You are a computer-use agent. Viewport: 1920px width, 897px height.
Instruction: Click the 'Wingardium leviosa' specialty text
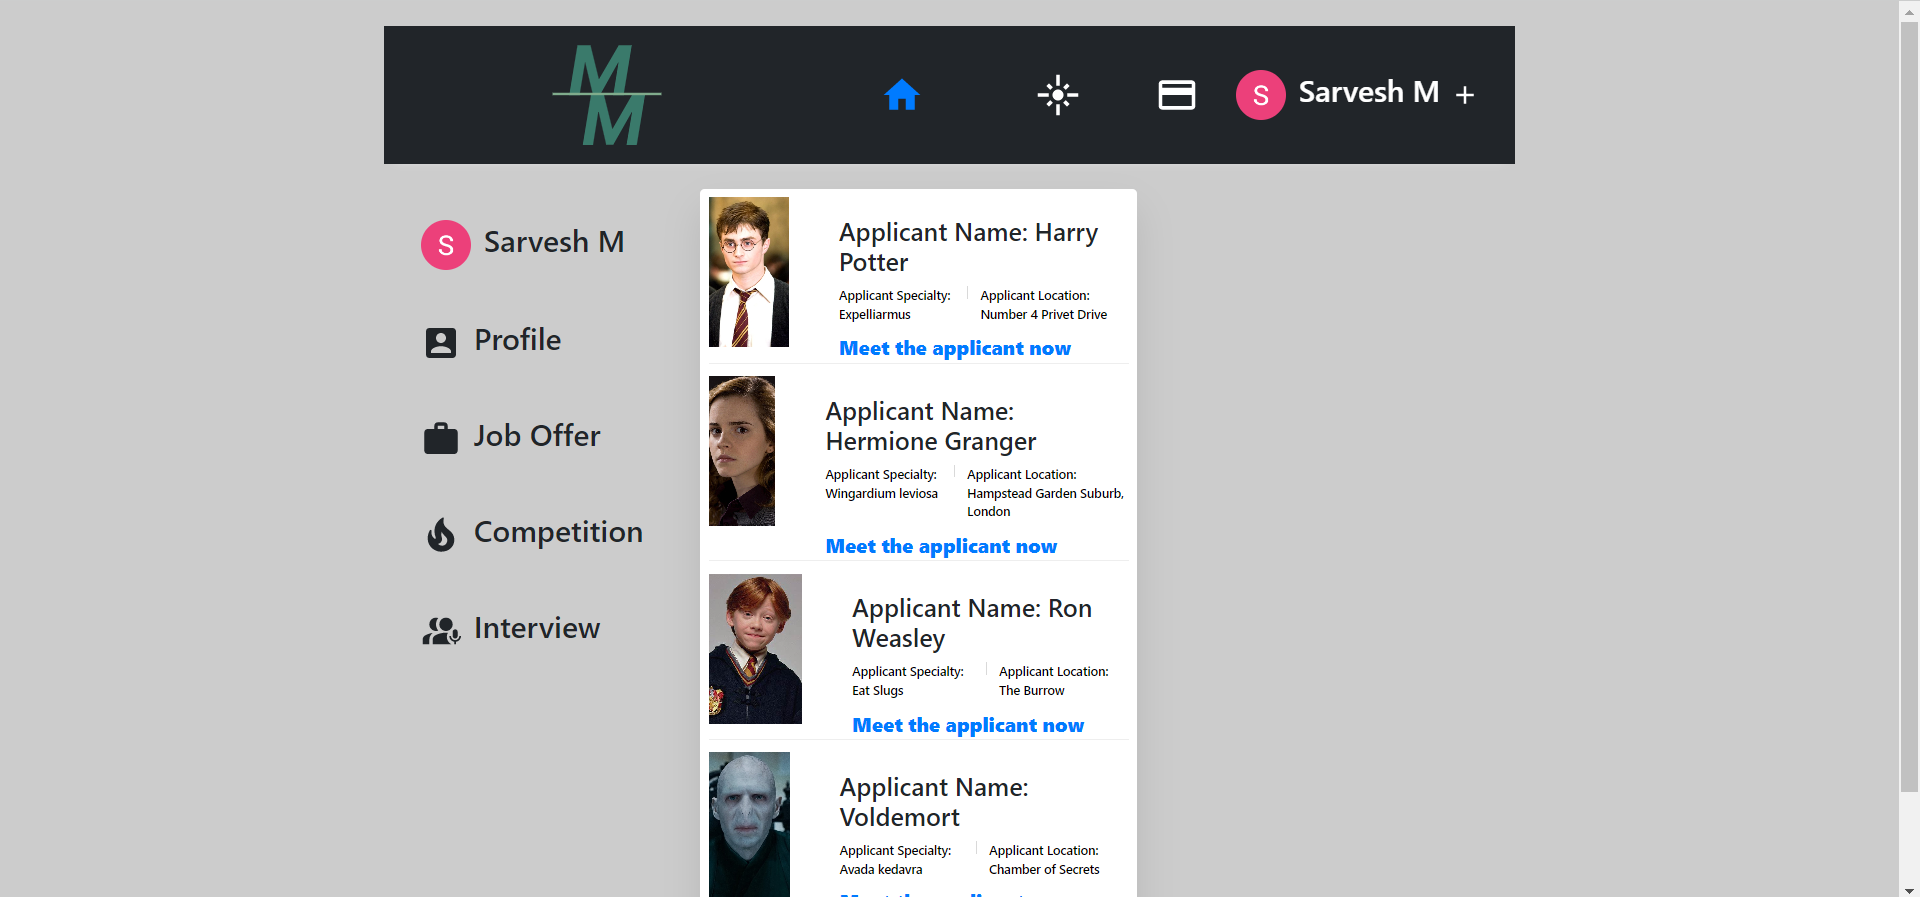(x=882, y=493)
